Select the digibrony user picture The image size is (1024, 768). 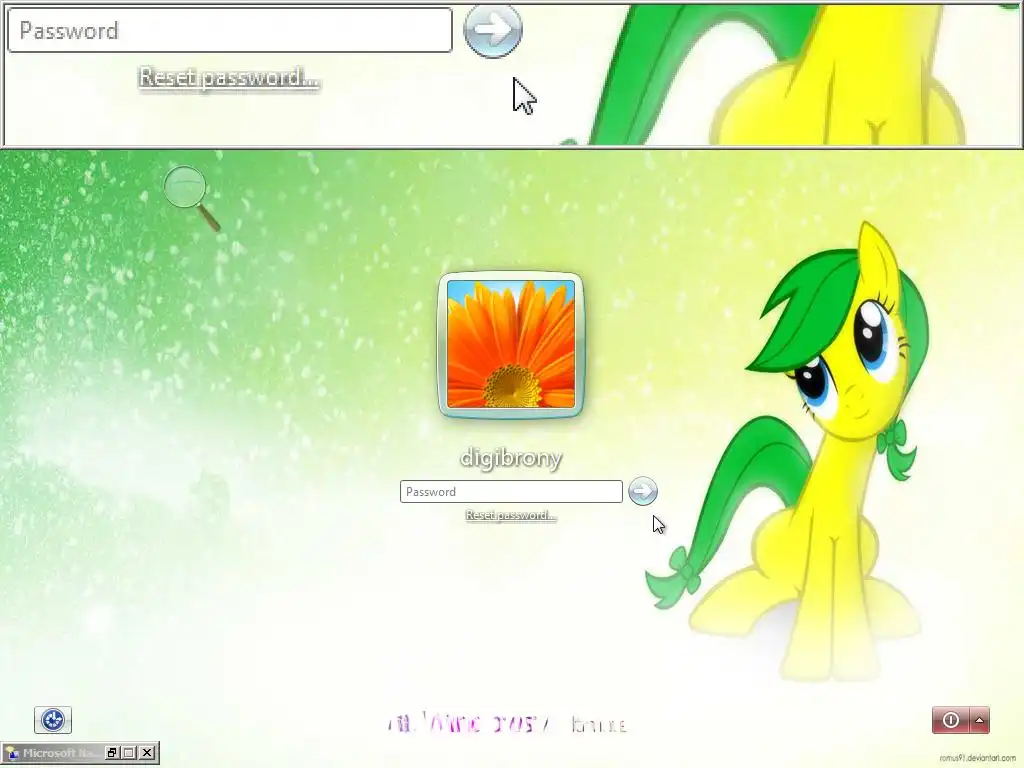click(511, 345)
